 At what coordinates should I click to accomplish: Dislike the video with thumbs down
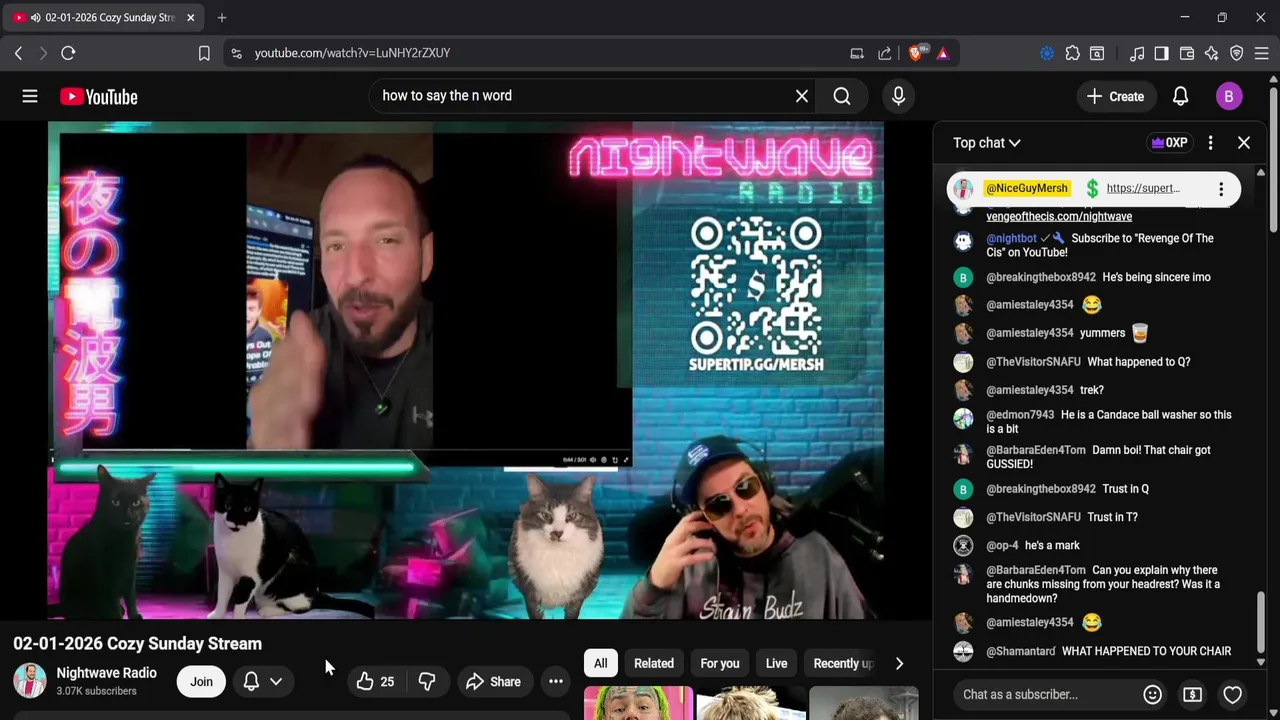(427, 682)
